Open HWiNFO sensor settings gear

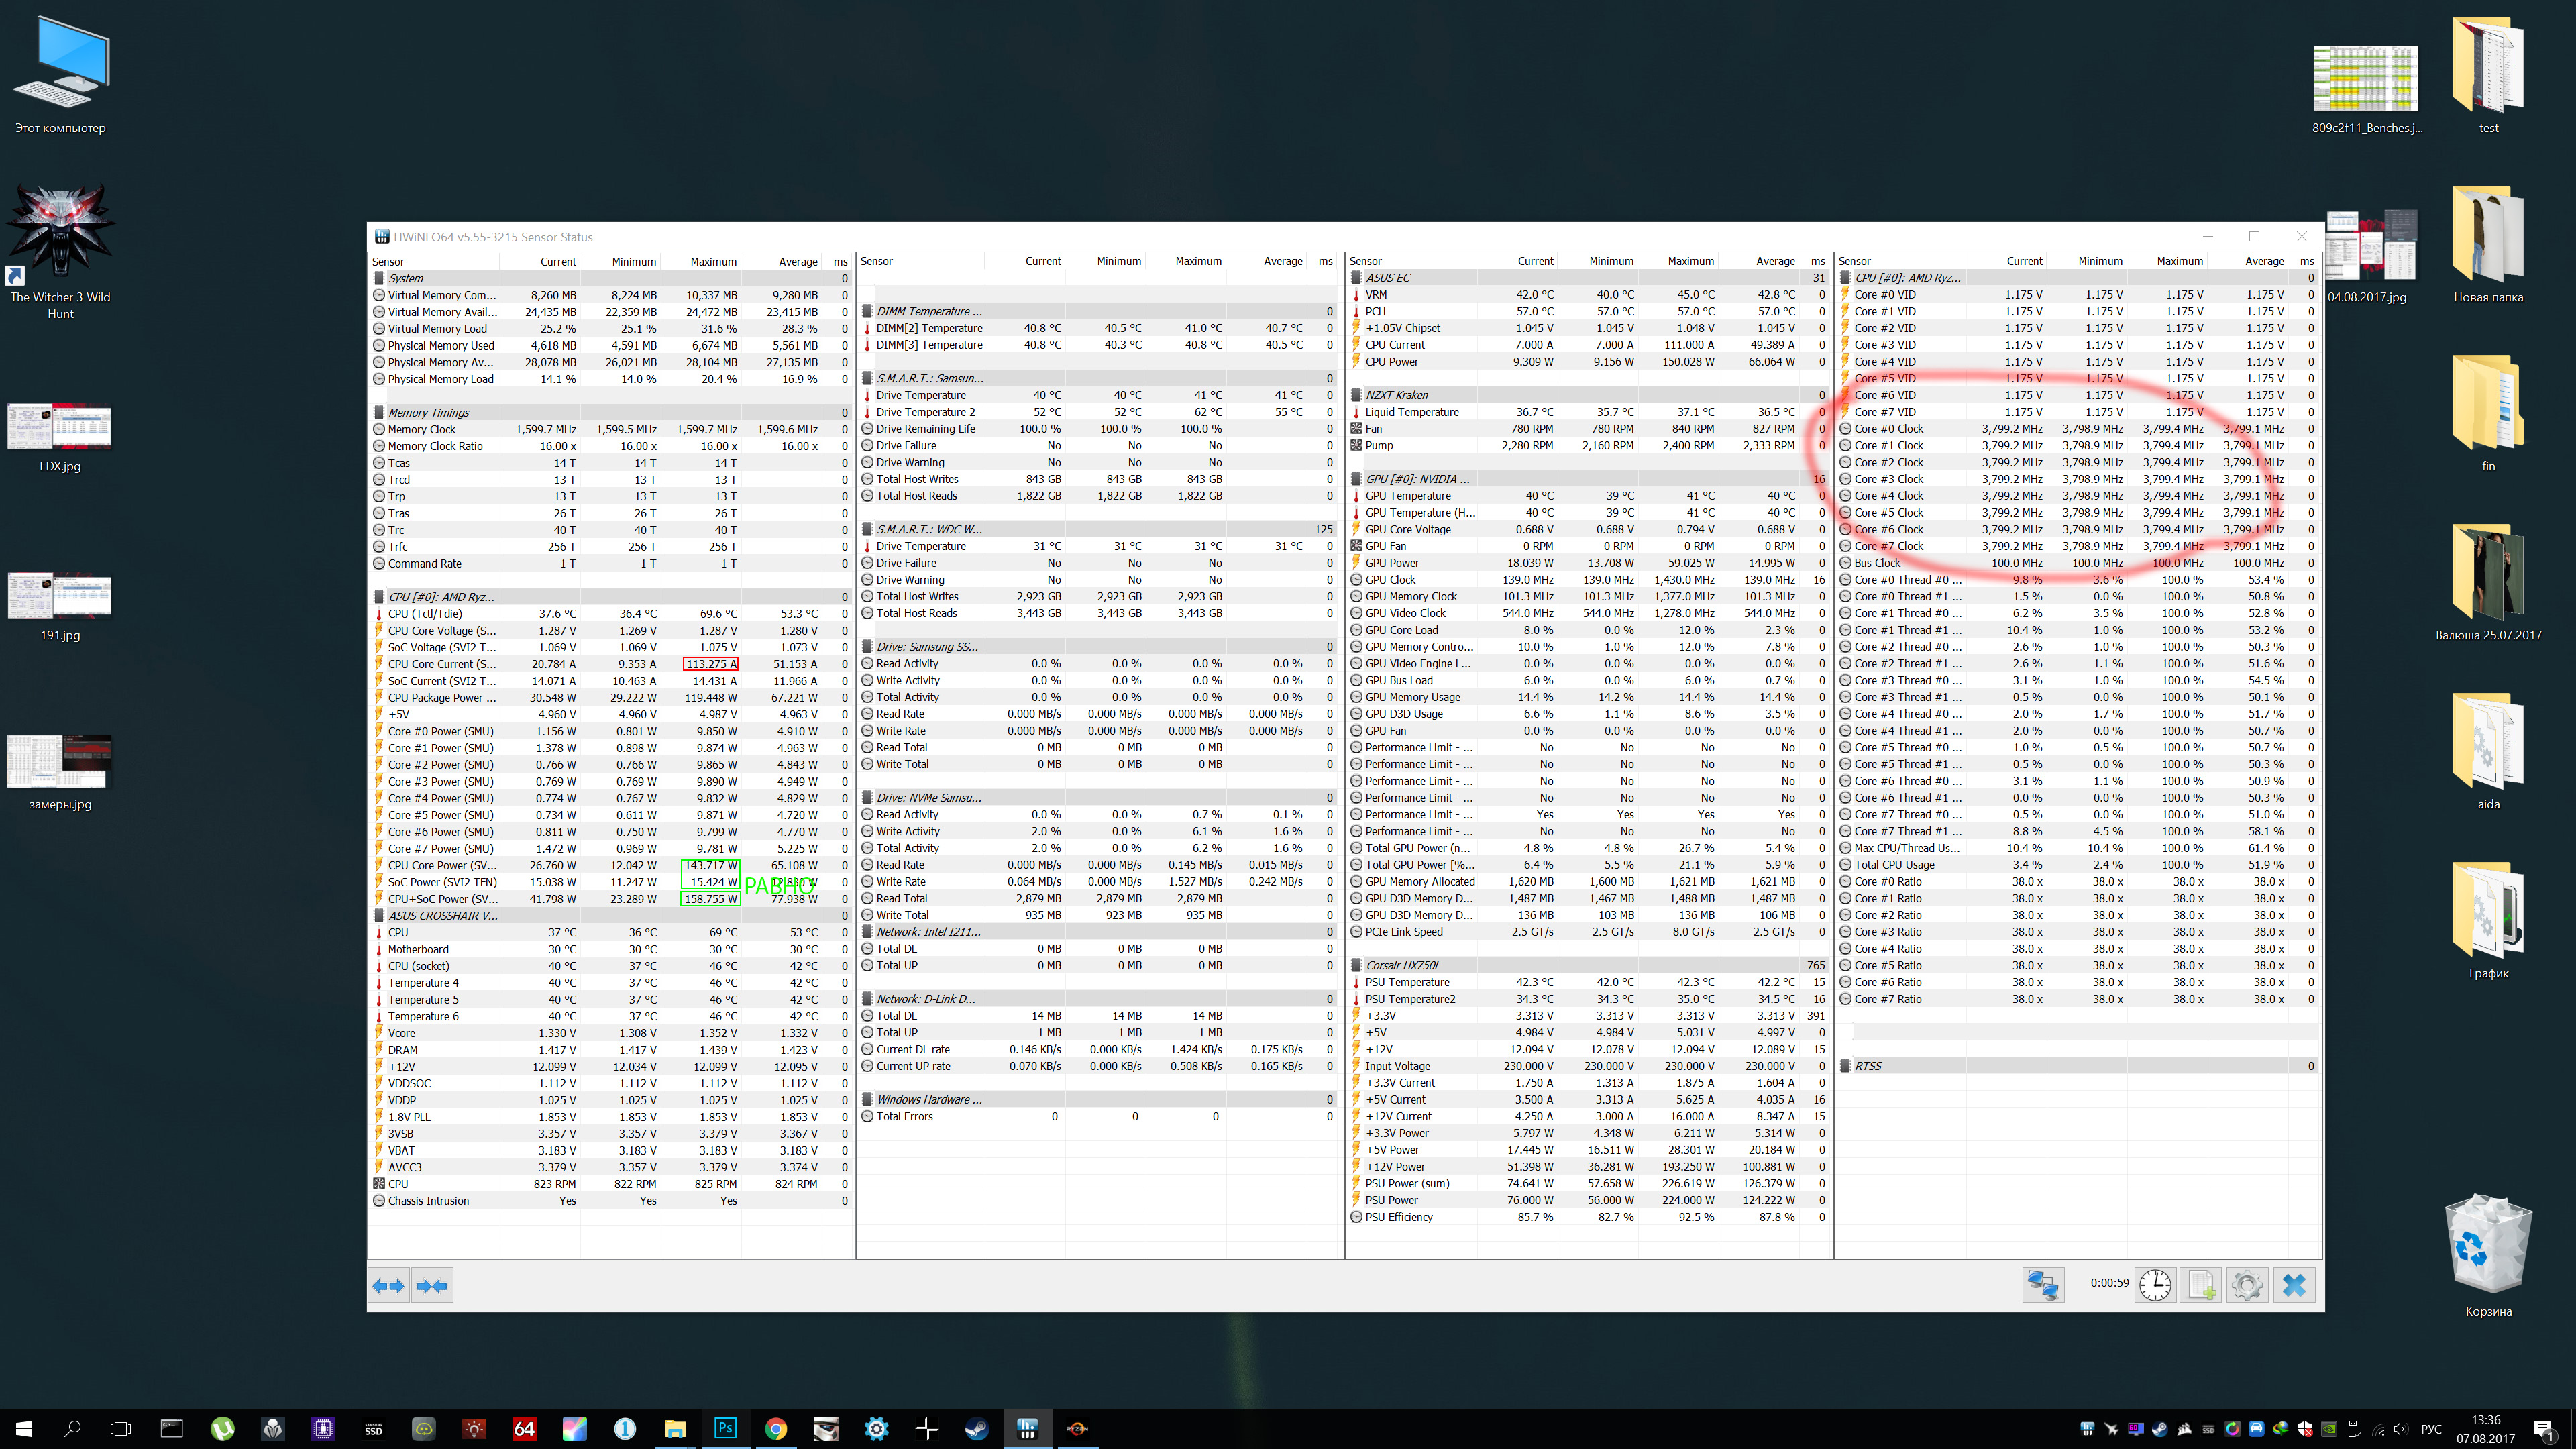pyautogui.click(x=2247, y=1285)
